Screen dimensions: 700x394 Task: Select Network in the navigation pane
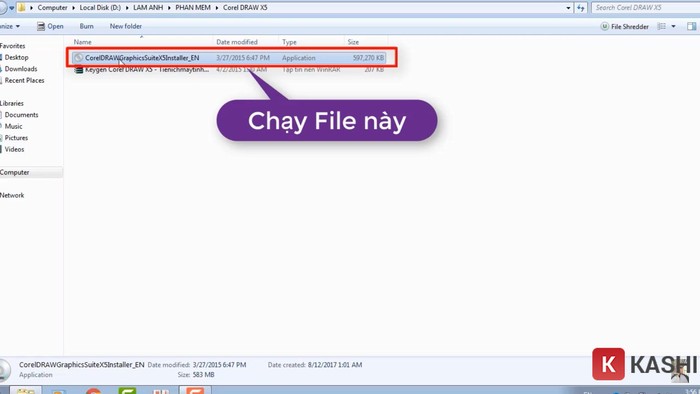coord(12,195)
